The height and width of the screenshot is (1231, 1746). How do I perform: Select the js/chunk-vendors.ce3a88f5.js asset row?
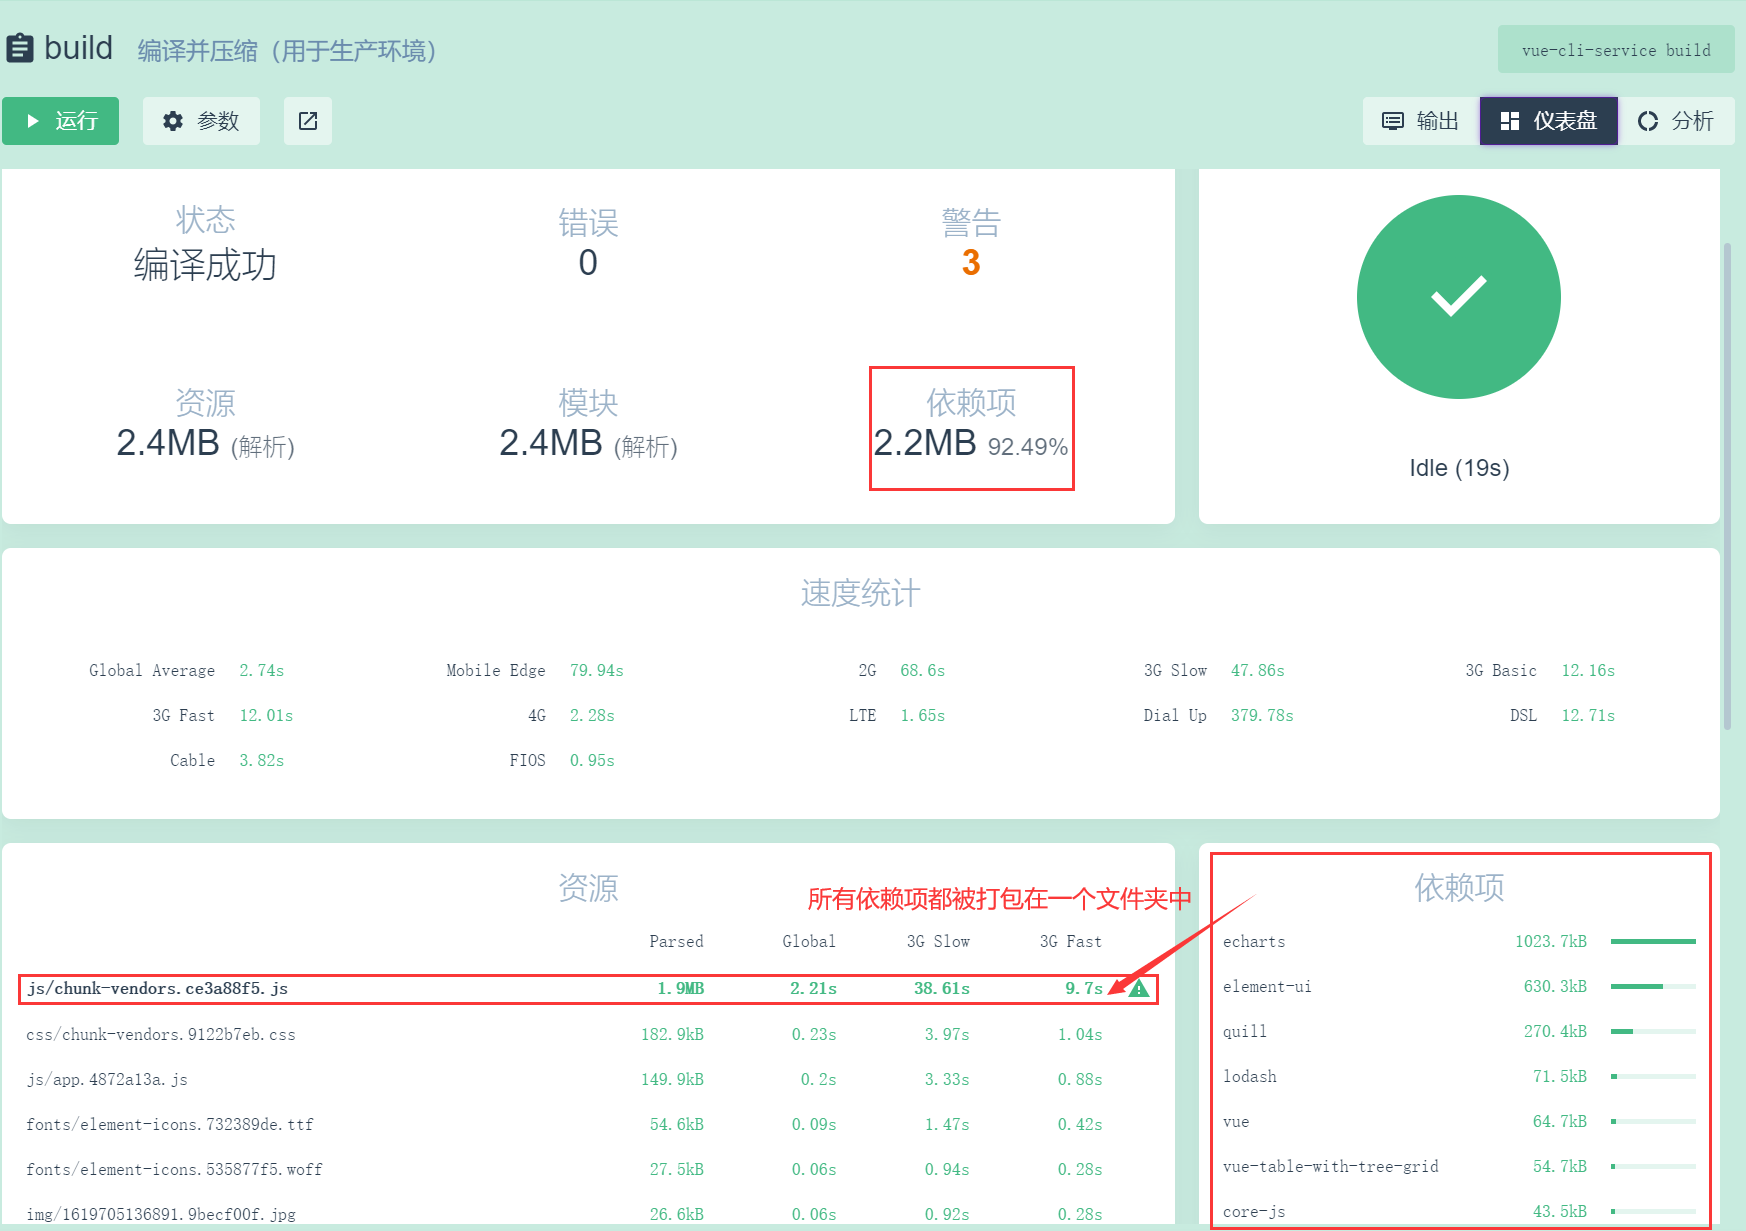(158, 989)
